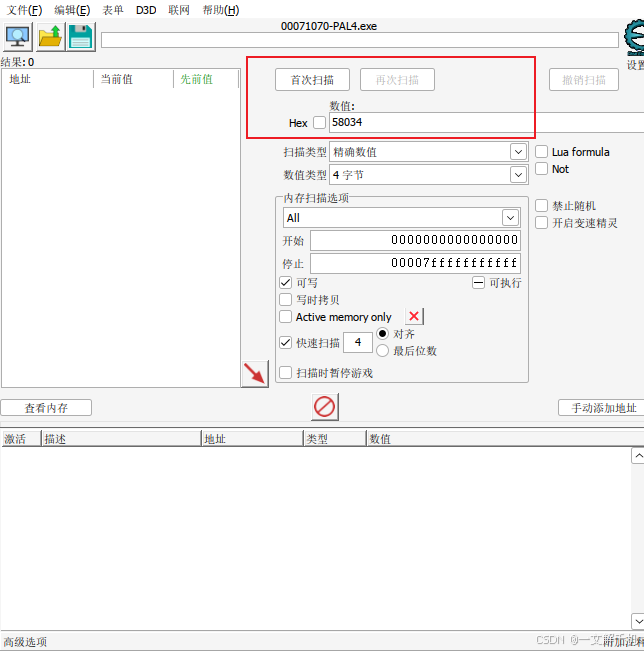Screen dimensions: 644x651
Task: Click the 地址 results column header
Action: pyautogui.click(x=48, y=79)
